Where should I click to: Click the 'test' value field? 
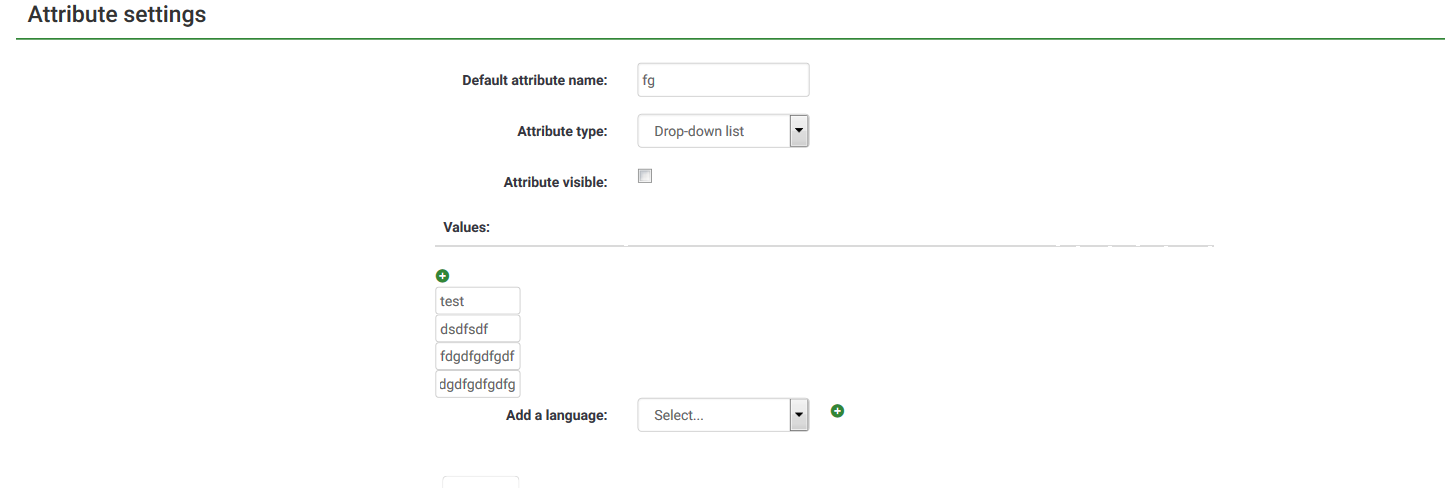pyautogui.click(x=478, y=301)
